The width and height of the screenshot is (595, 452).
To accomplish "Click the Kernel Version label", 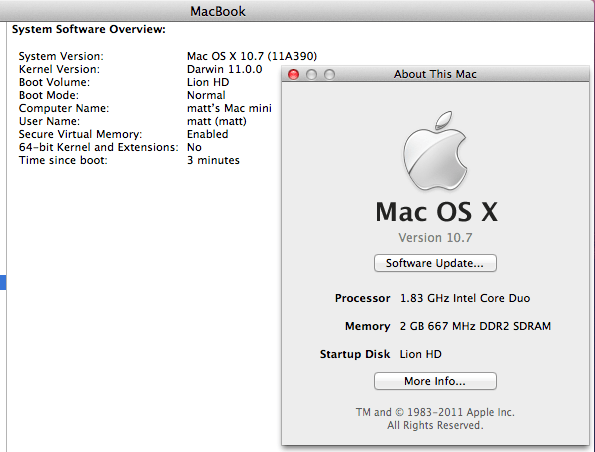I will 59,69.
